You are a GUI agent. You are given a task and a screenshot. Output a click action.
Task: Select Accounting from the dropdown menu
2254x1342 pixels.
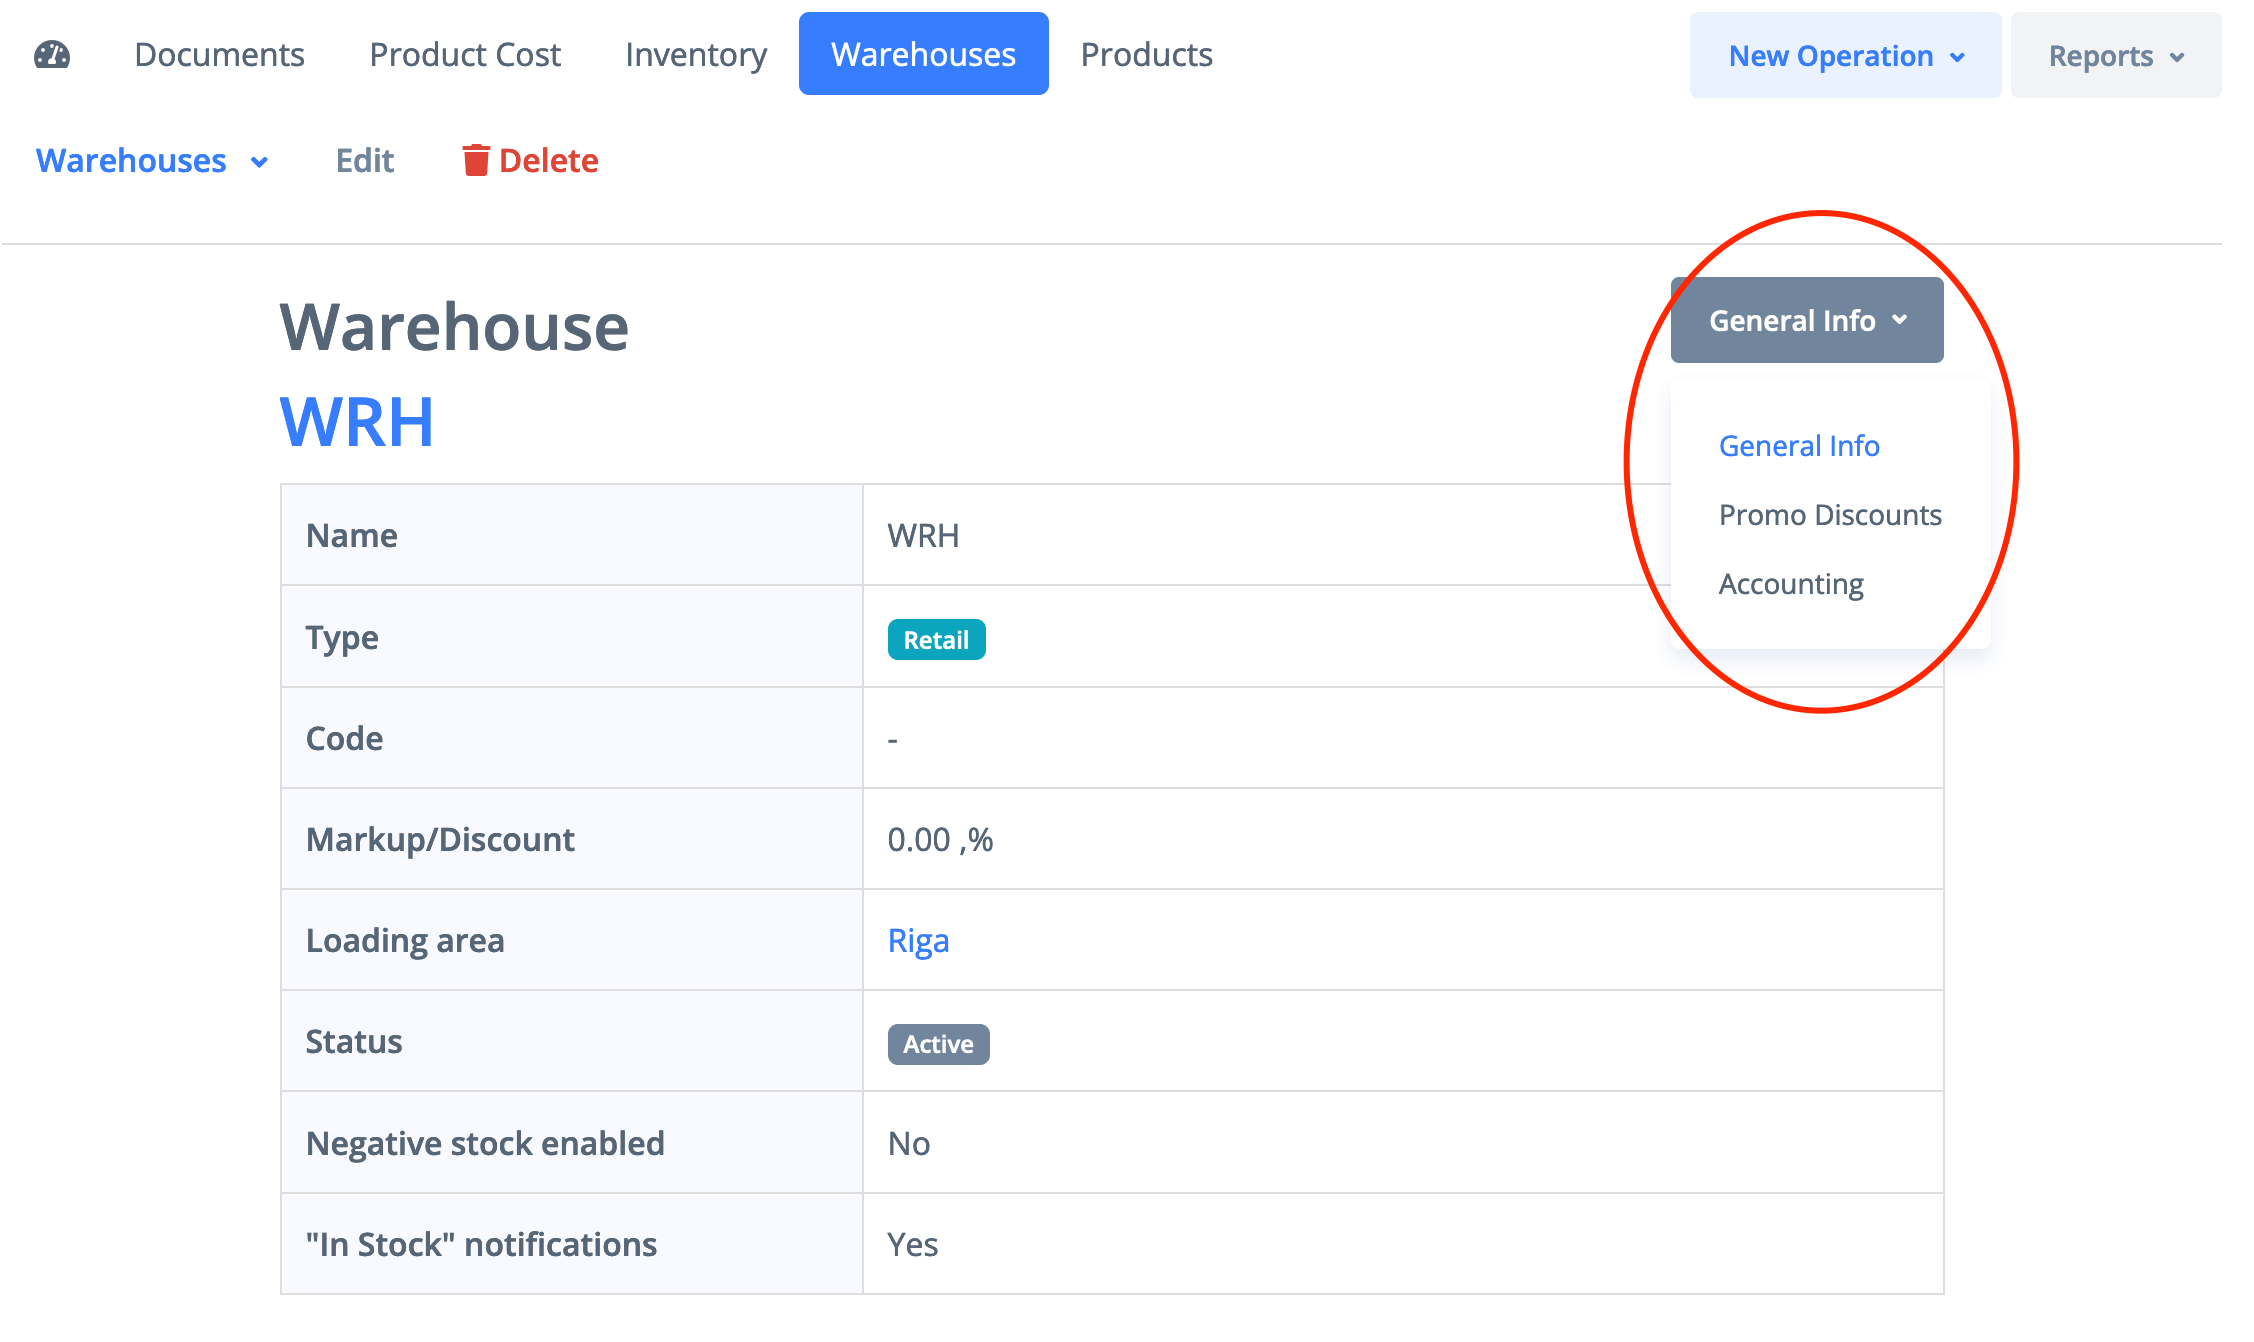pos(1790,584)
